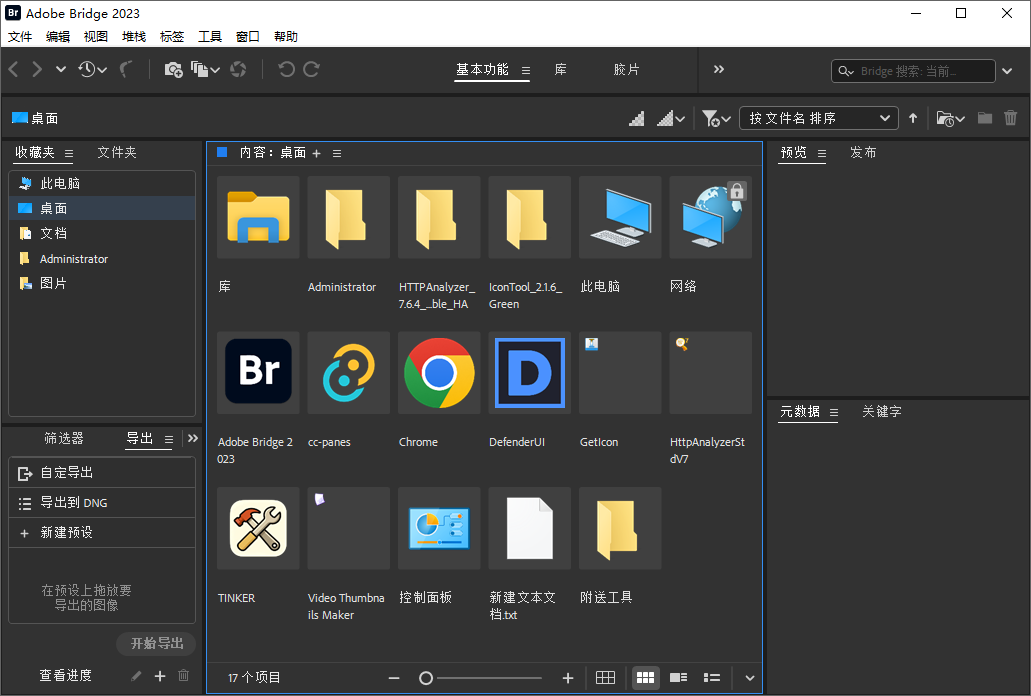This screenshot has width=1031, height=696.
Task: Open the recent files clock dropdown
Action: click(90, 69)
